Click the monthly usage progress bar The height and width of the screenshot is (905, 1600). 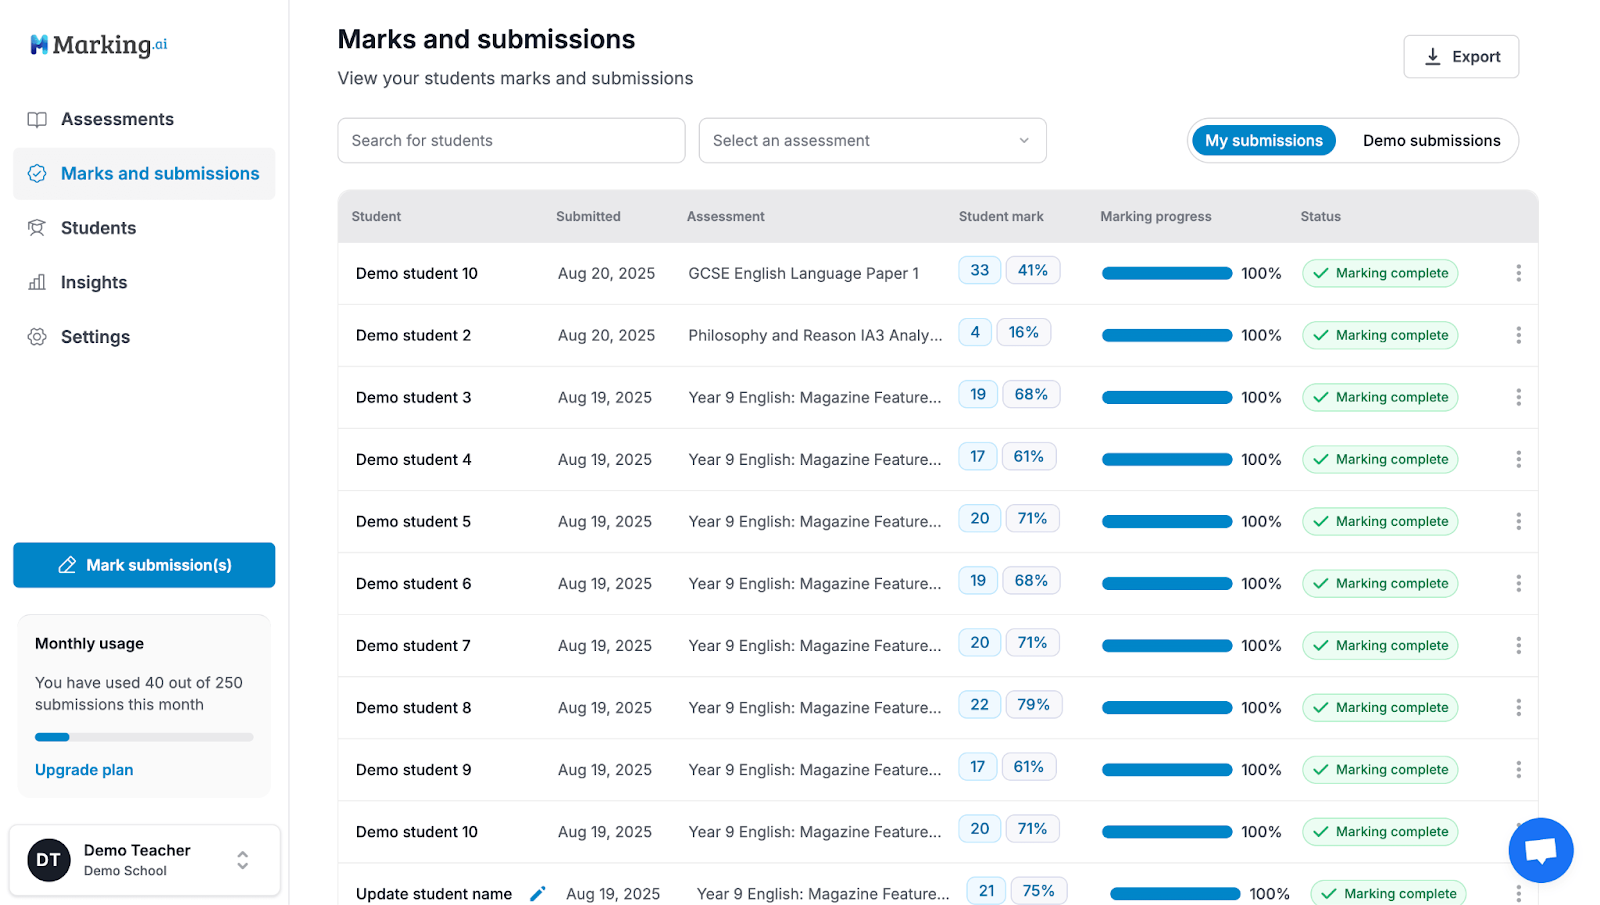pyautogui.click(x=143, y=737)
